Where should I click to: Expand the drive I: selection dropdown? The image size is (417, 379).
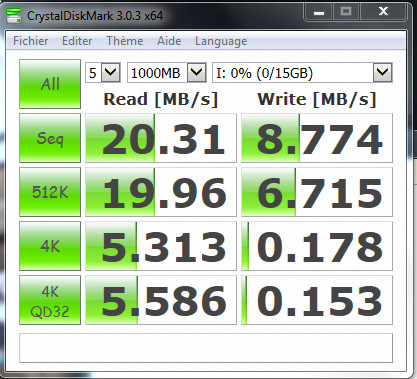click(382, 72)
